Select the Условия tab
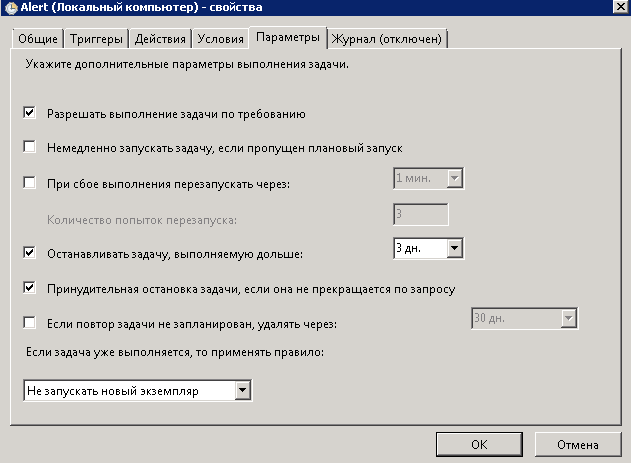 220,39
